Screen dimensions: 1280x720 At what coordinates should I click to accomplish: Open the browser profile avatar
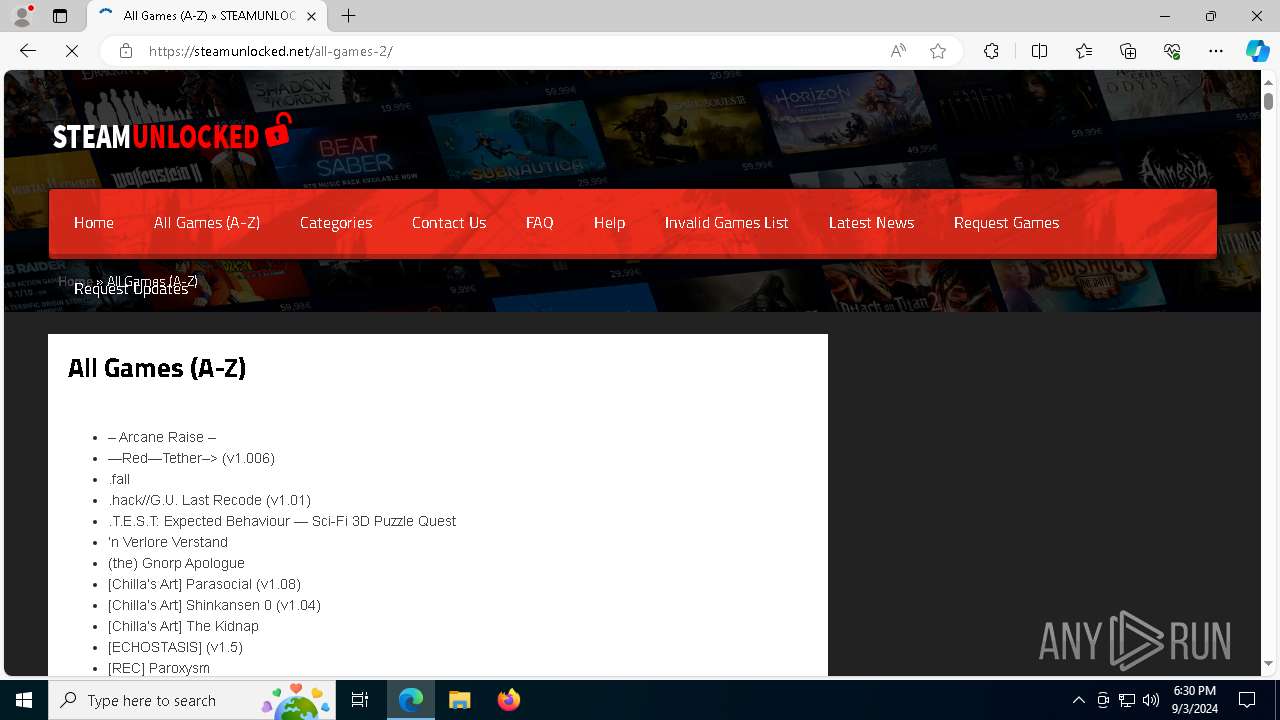(22, 16)
